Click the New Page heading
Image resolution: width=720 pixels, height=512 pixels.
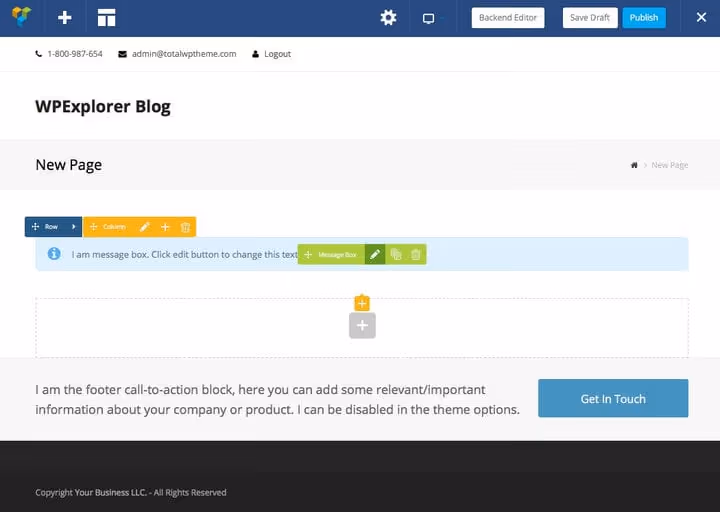(x=68, y=165)
